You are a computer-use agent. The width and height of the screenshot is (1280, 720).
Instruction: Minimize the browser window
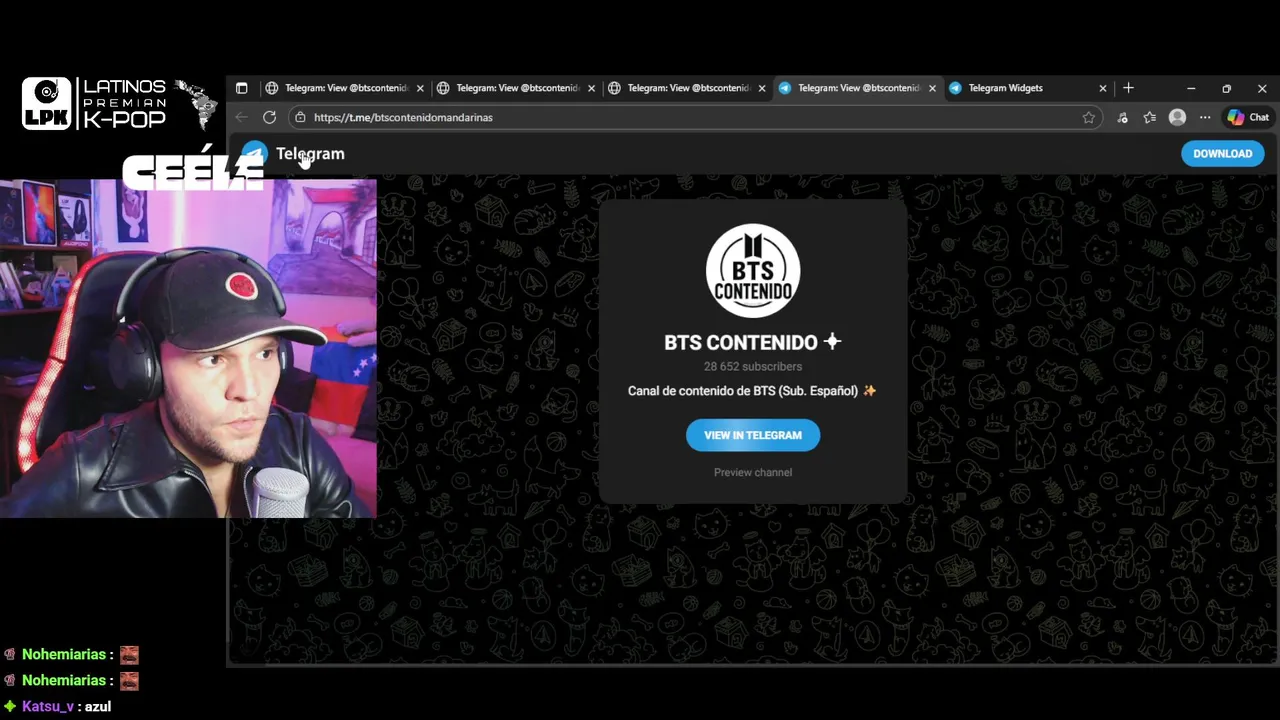click(x=1191, y=88)
